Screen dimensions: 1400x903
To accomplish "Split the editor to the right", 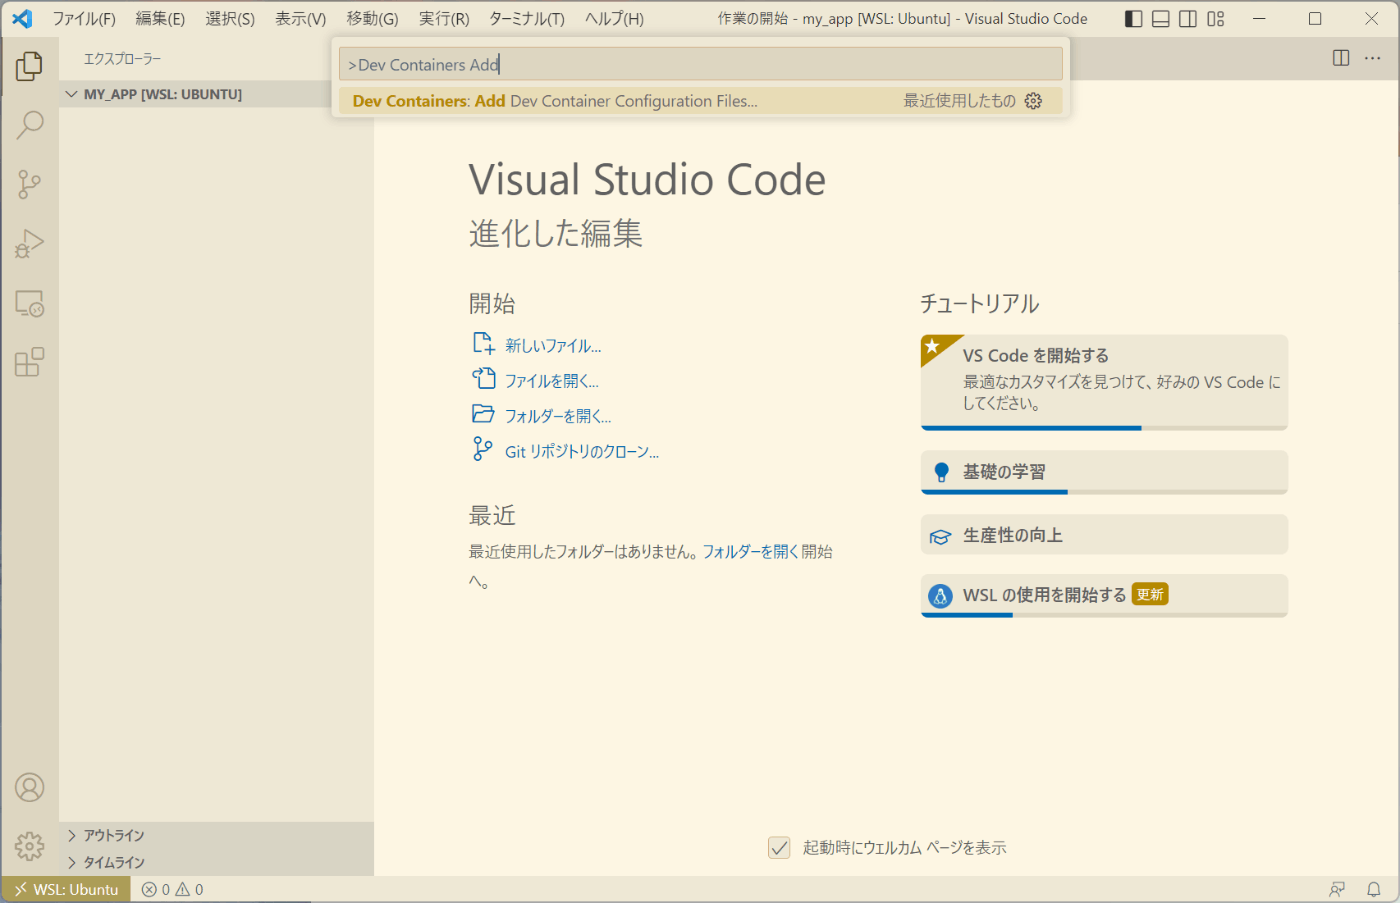I will click(1341, 58).
